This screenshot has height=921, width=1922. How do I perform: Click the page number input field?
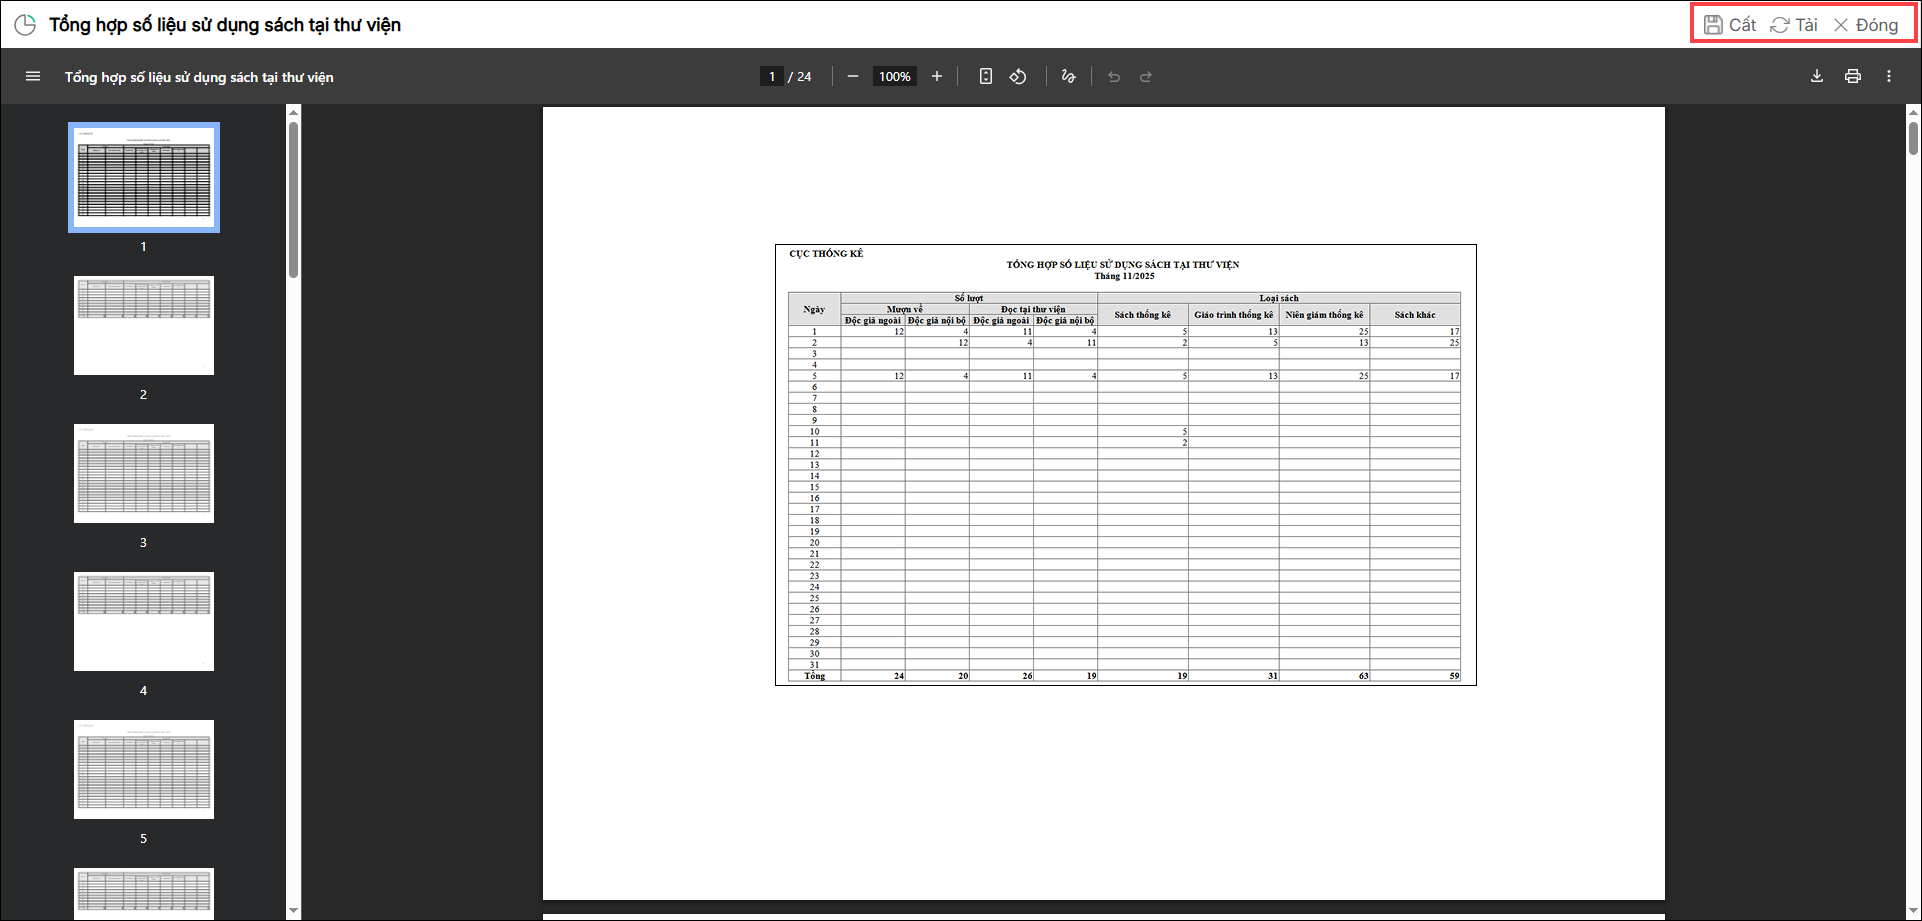point(772,77)
